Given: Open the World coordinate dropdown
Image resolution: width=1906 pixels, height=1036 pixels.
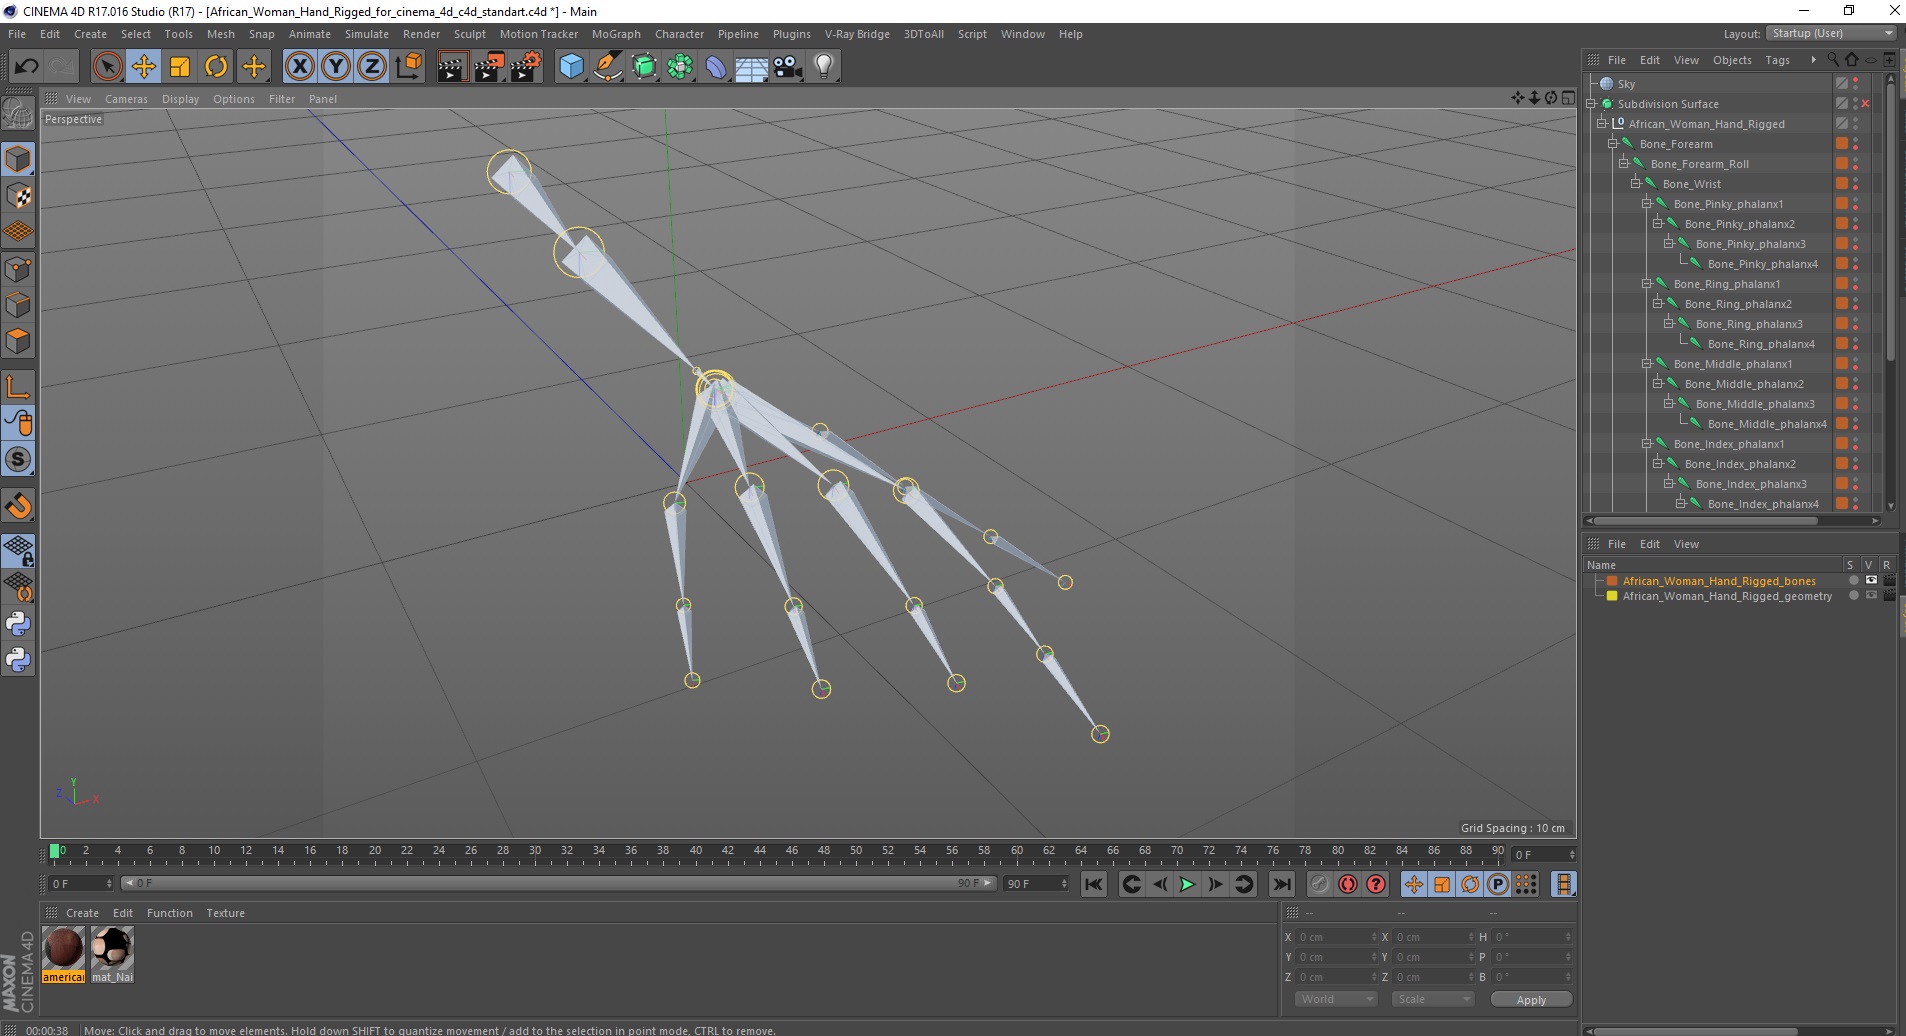Looking at the screenshot, I should click(x=1336, y=999).
